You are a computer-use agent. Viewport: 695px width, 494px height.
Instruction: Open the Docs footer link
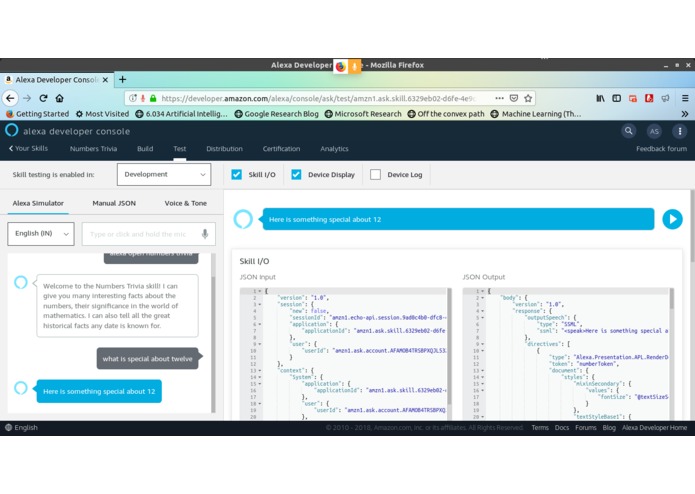(562, 428)
